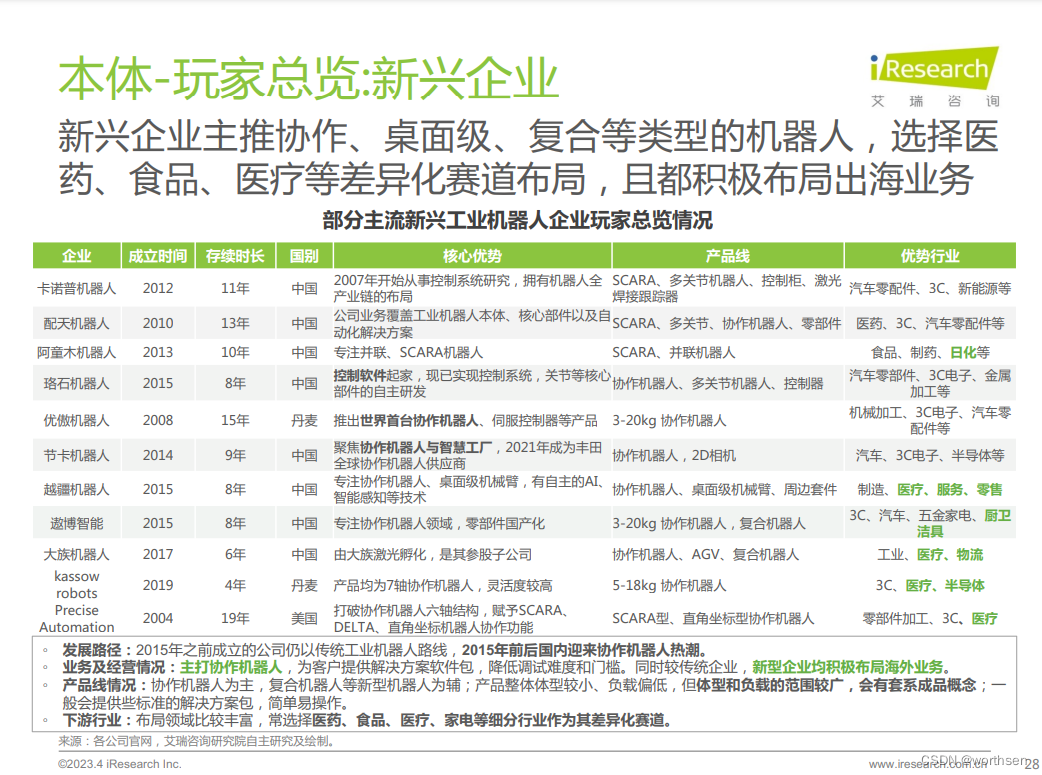Viewport: 1042px width, 775px height.
Task: Click the 产品线 column header
Action: 728,256
